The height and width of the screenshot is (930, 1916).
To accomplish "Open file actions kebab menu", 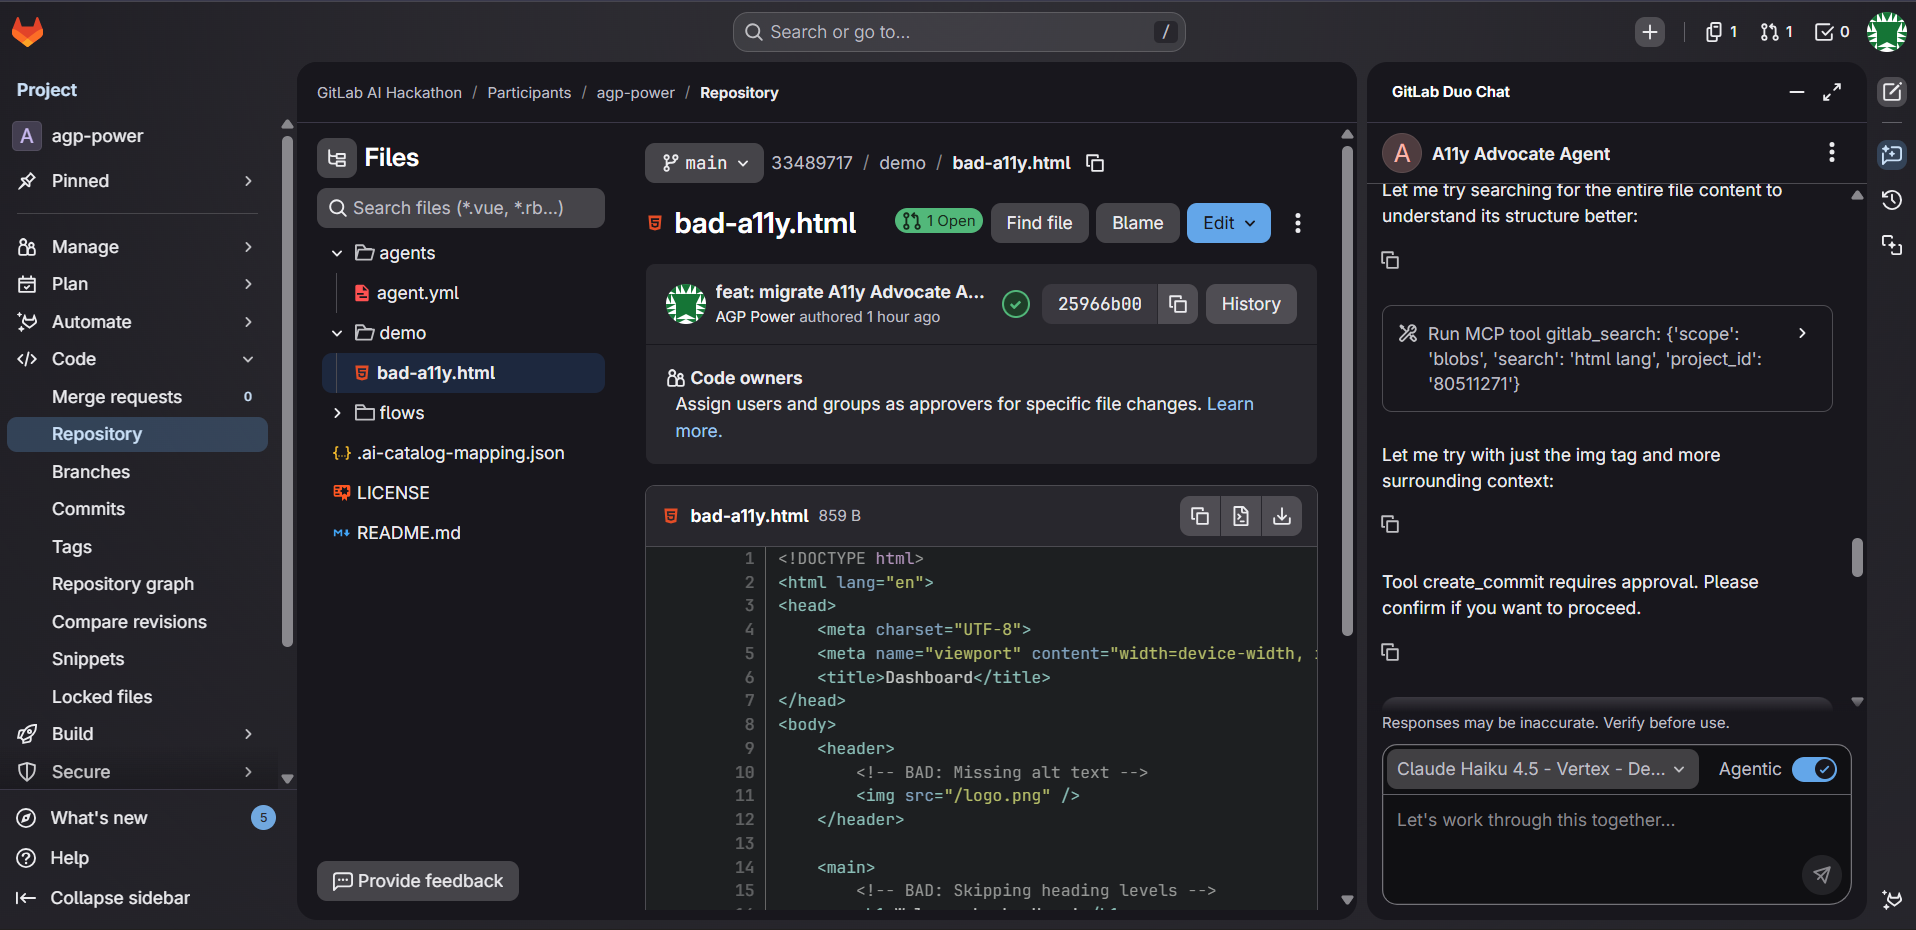I will click(x=1298, y=223).
